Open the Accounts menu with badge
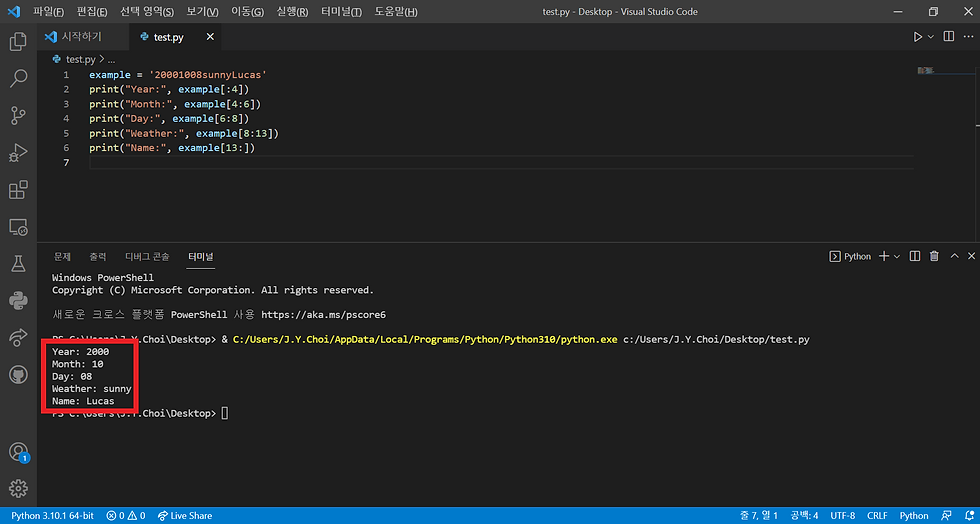 click(x=18, y=451)
